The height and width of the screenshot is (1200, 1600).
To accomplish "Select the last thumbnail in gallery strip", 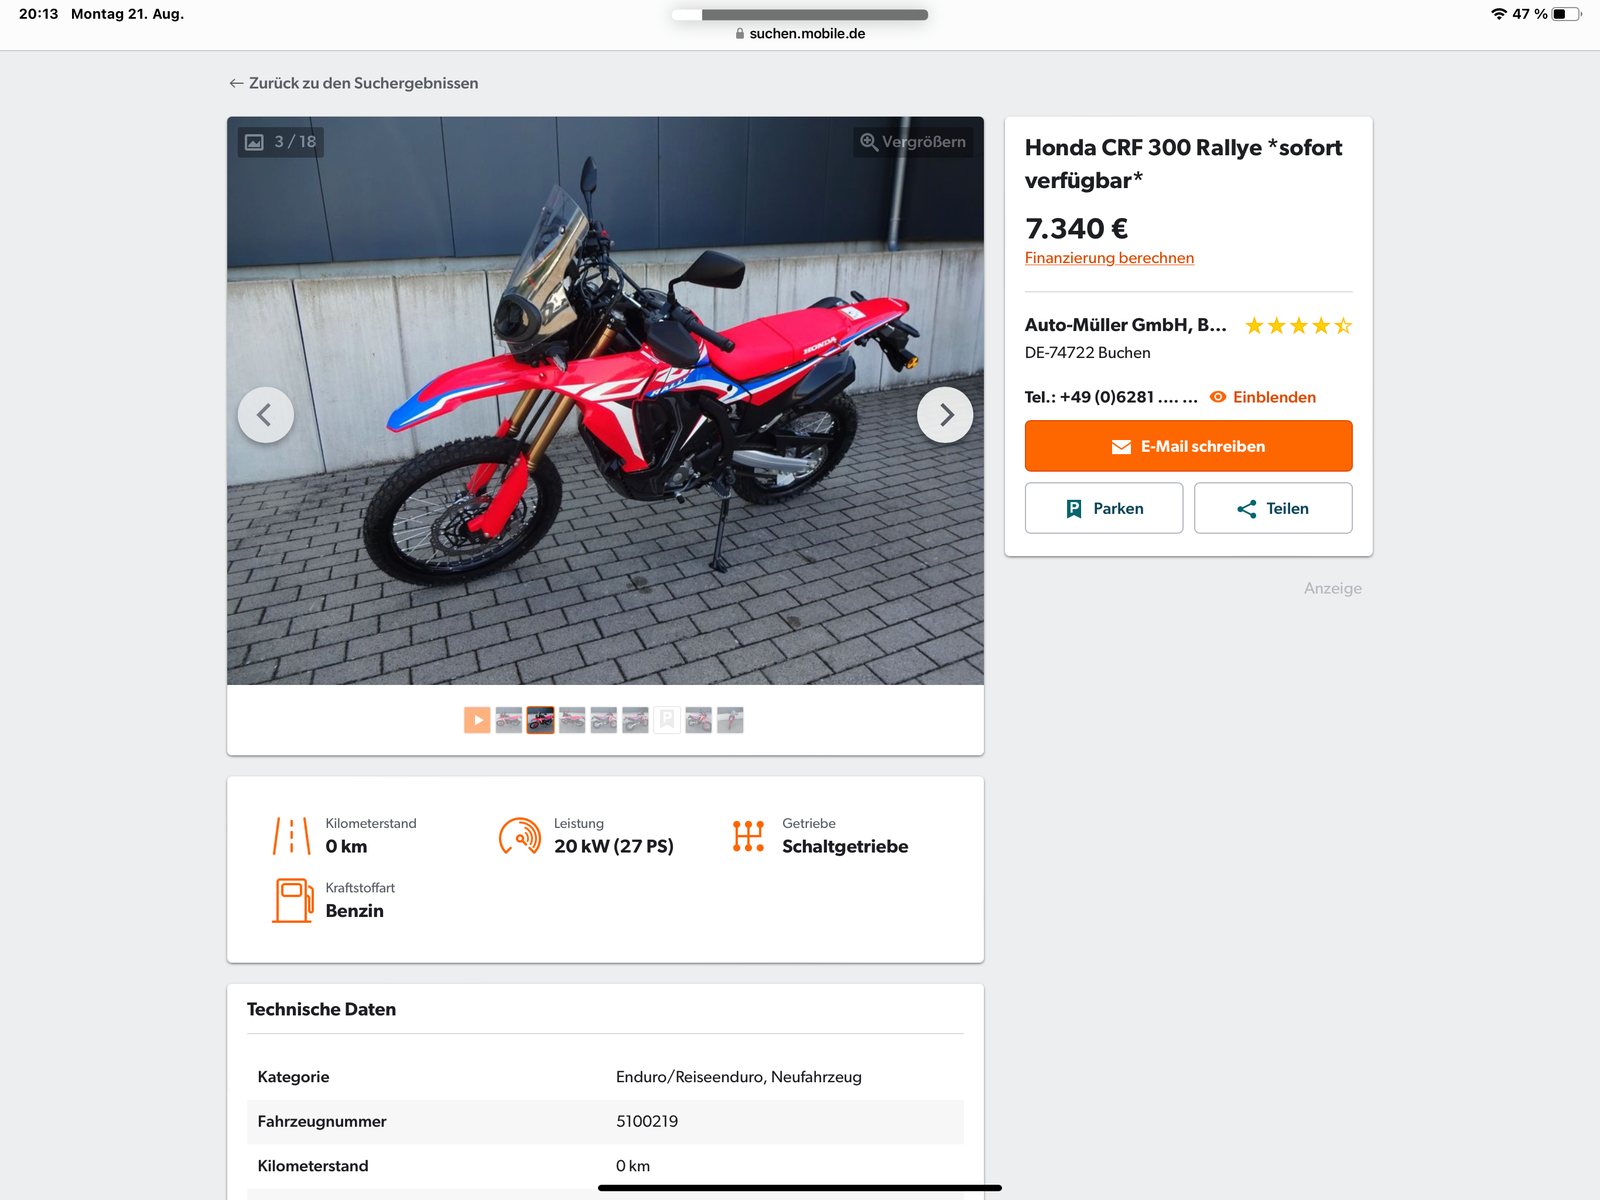I will (x=730, y=720).
